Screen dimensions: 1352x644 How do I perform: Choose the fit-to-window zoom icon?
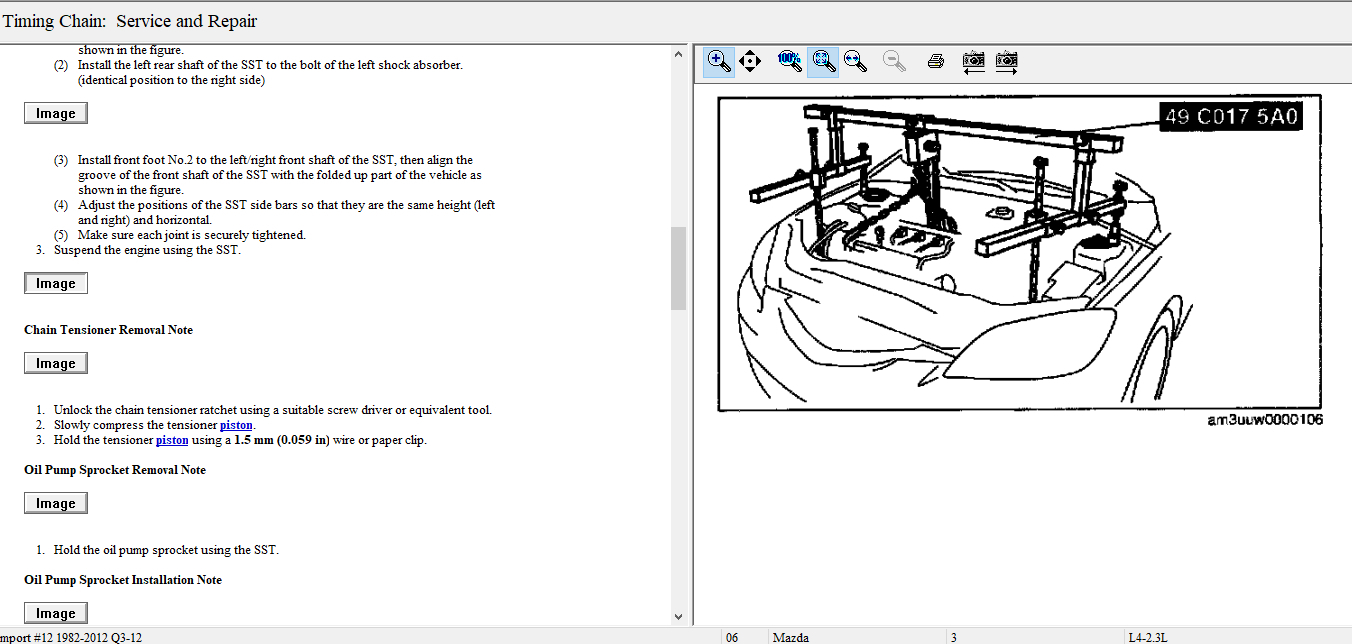pos(823,61)
